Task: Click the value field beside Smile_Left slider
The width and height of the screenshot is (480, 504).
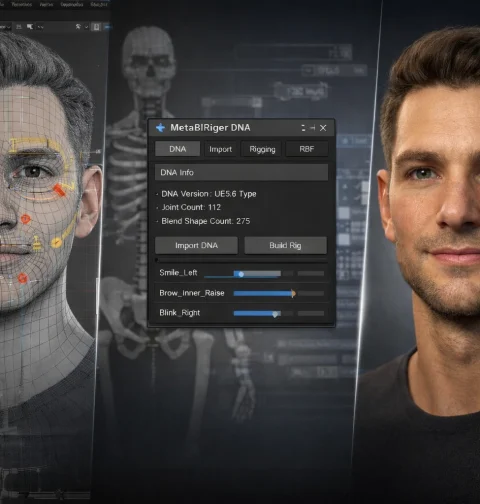Action: click(x=311, y=273)
